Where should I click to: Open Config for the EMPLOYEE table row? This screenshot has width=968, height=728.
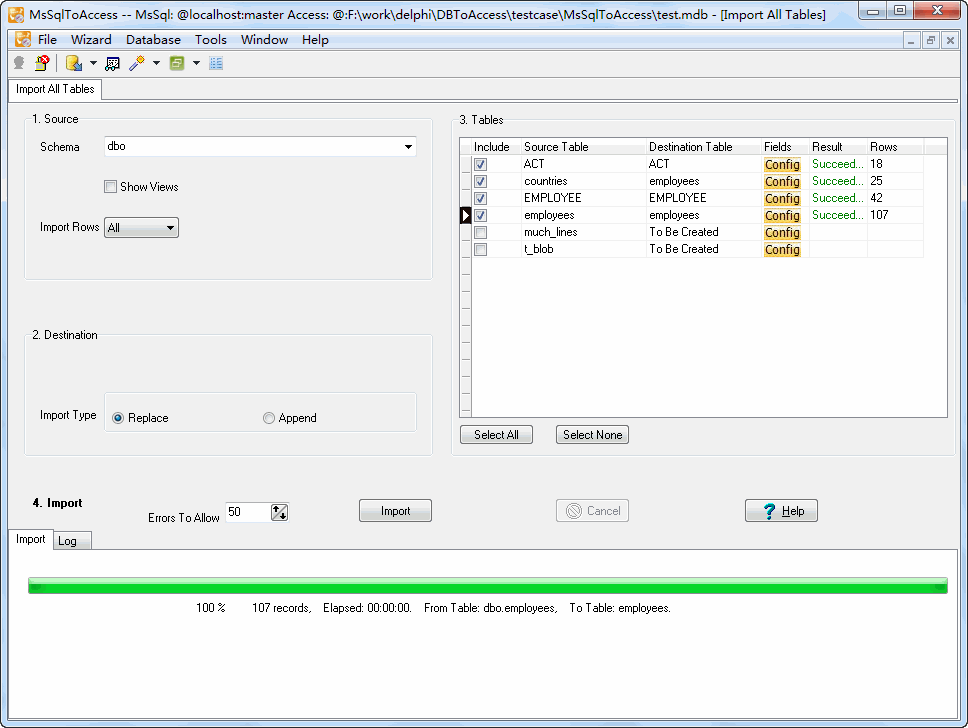coord(782,198)
